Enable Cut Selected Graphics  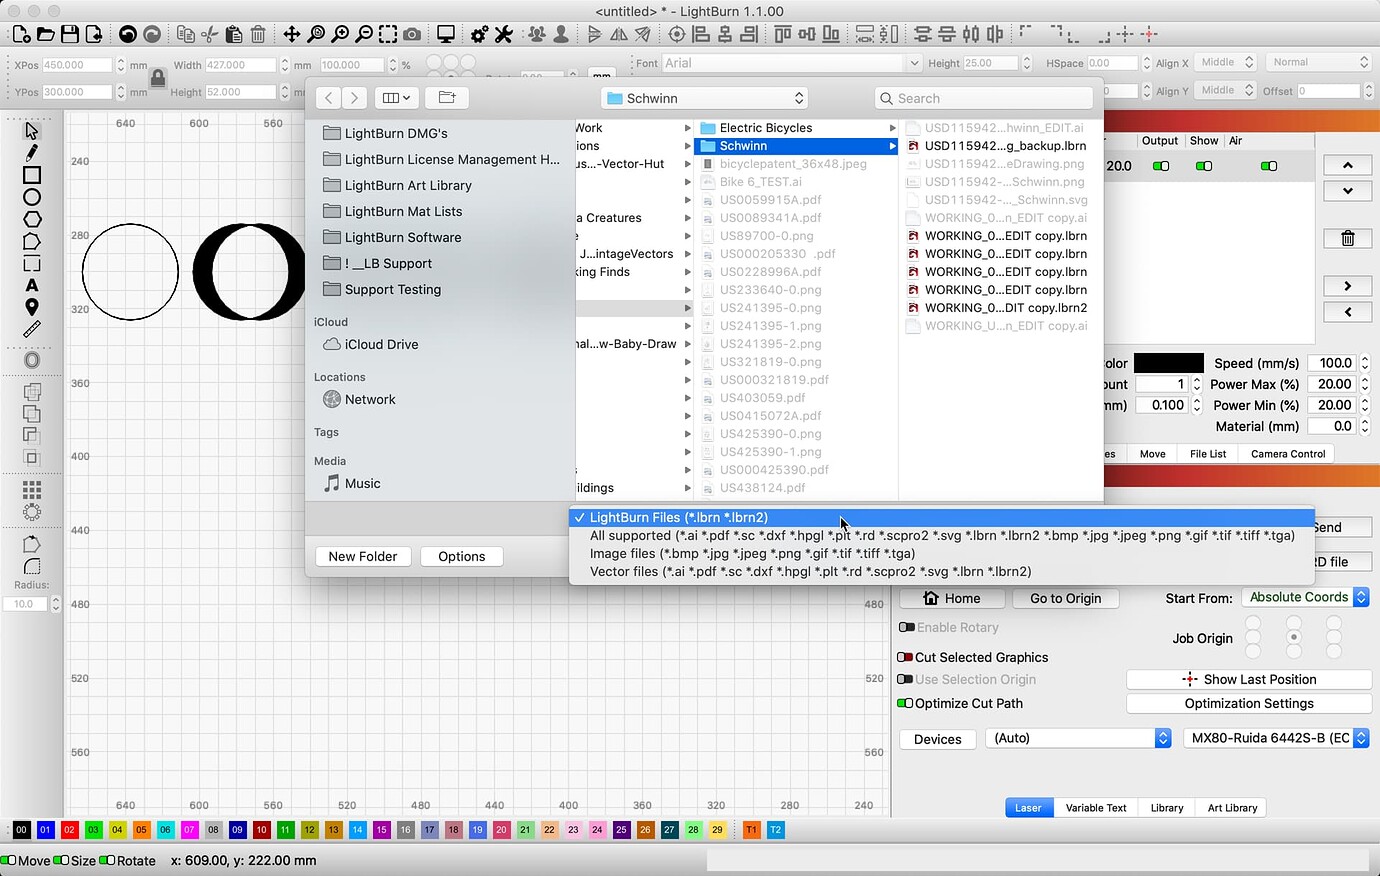(x=903, y=657)
